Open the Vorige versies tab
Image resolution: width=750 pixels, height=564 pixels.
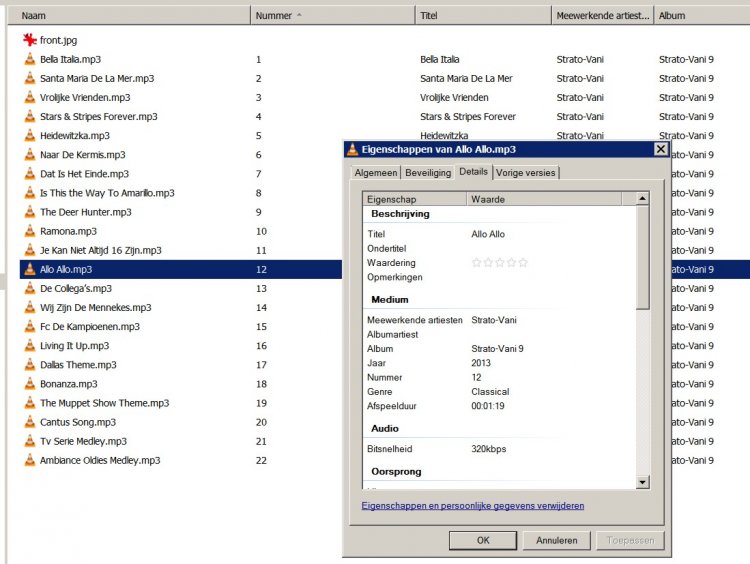coord(526,173)
